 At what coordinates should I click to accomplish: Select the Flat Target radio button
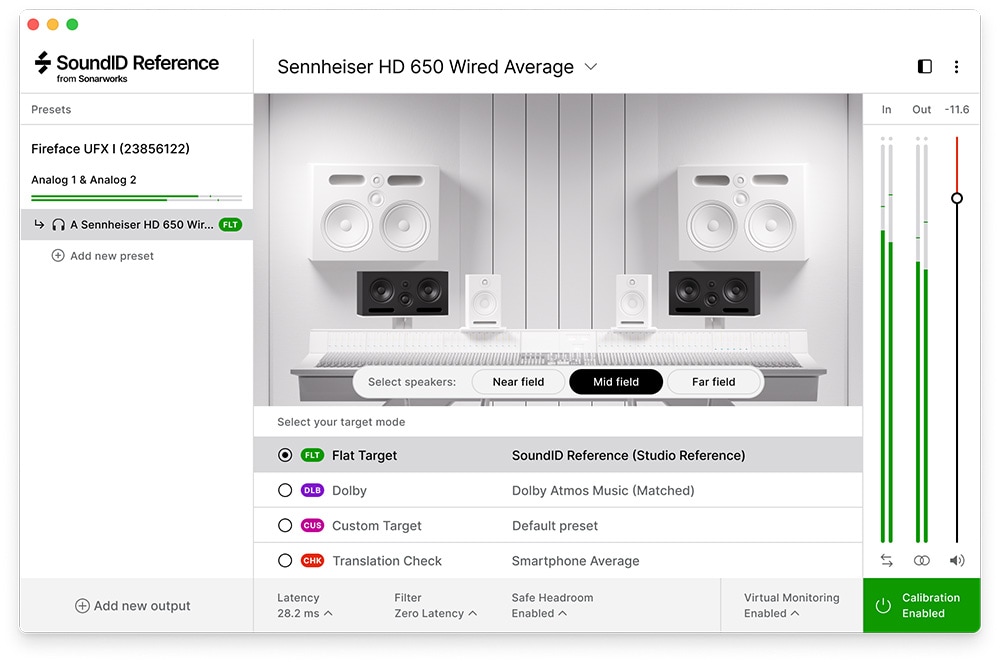(x=285, y=455)
